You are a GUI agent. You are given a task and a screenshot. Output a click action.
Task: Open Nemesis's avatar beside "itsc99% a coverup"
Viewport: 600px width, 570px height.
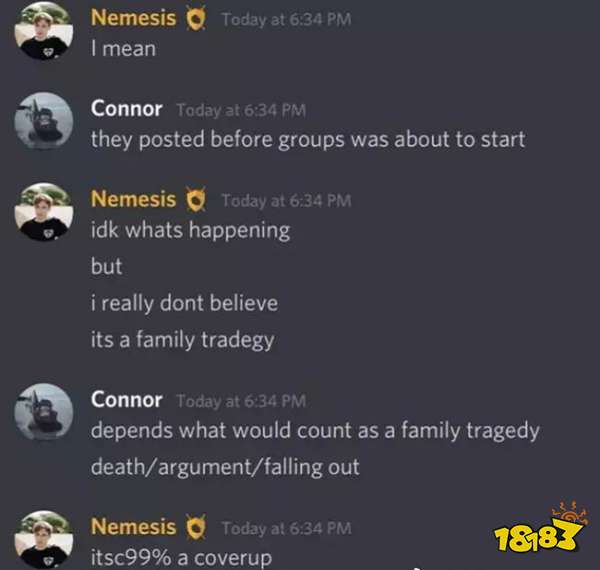tap(44, 539)
